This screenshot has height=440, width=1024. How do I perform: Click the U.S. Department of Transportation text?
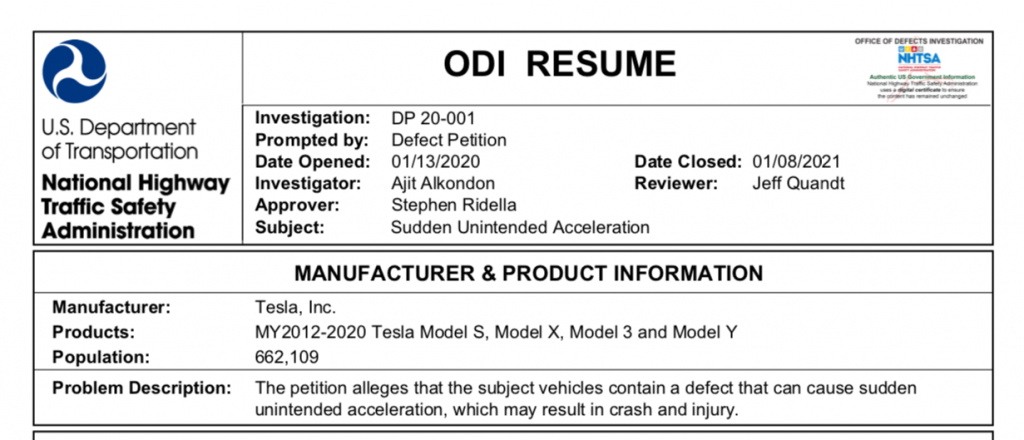[120, 139]
